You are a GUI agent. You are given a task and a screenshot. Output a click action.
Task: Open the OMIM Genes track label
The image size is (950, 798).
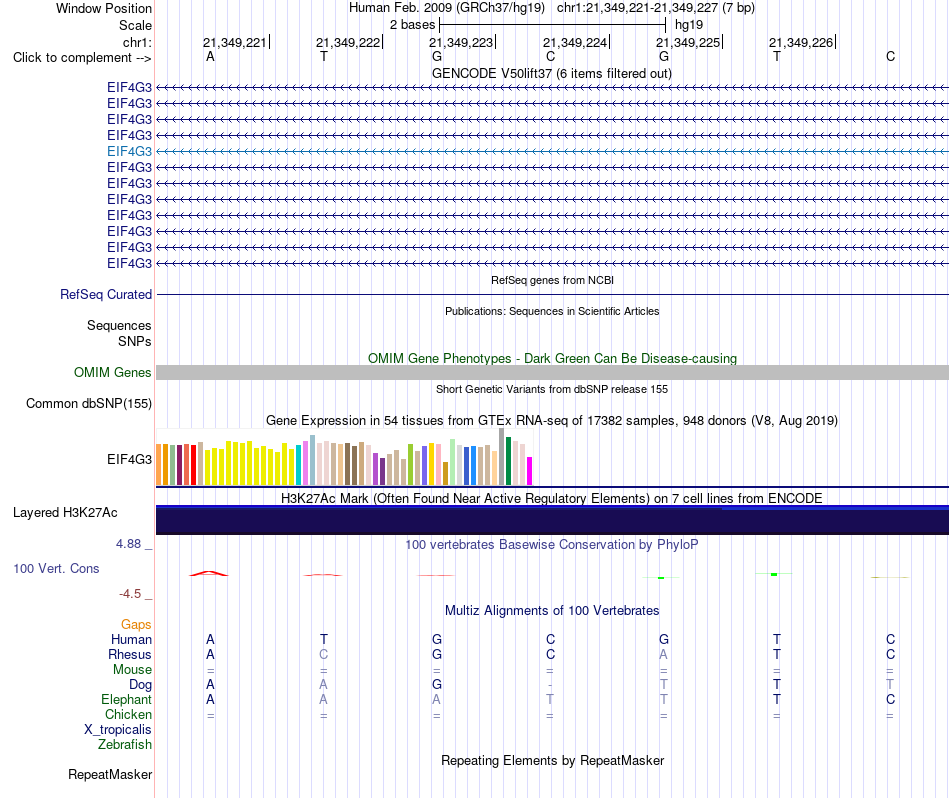112,373
